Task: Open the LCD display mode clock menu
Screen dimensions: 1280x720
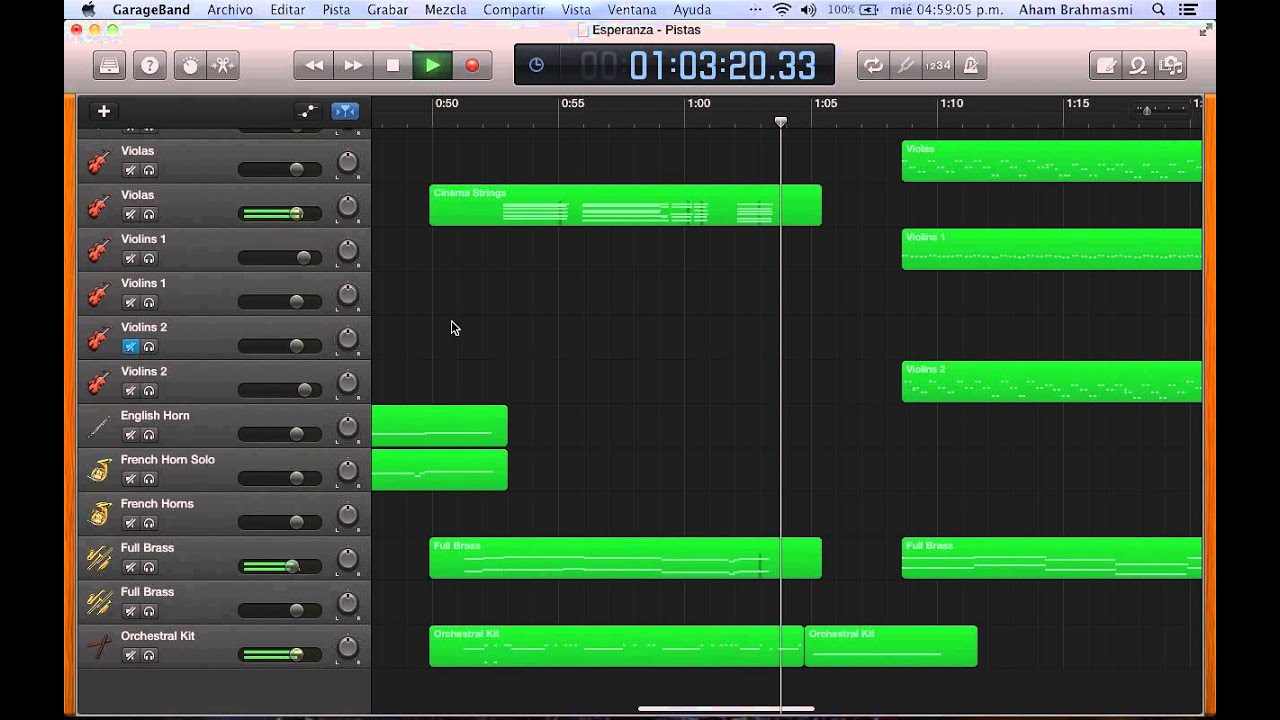Action: click(x=537, y=65)
